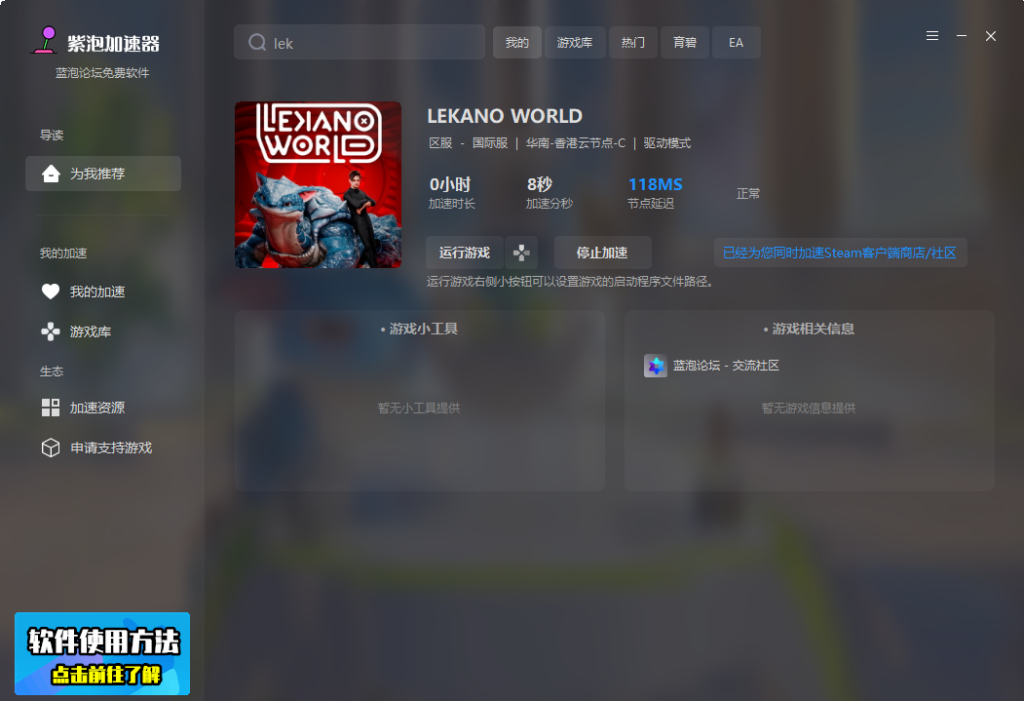Click the purple joystick app logo
The height and width of the screenshot is (701, 1024).
[46, 40]
